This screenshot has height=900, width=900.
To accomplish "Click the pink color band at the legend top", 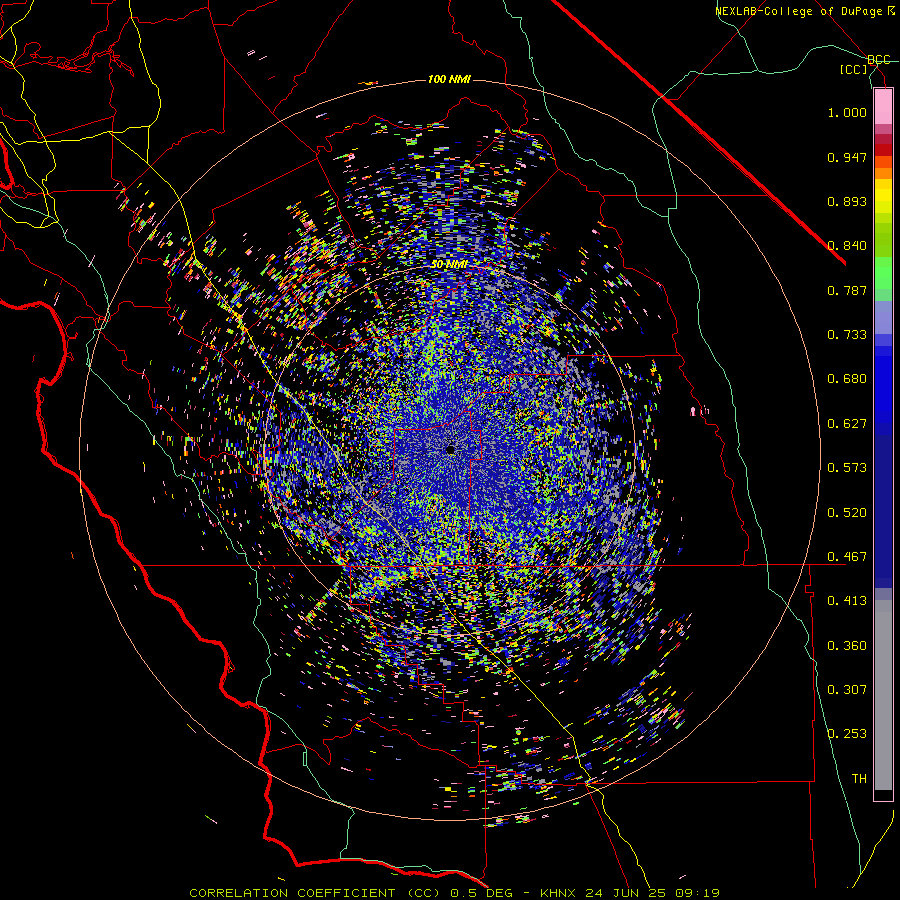I will (x=883, y=107).
